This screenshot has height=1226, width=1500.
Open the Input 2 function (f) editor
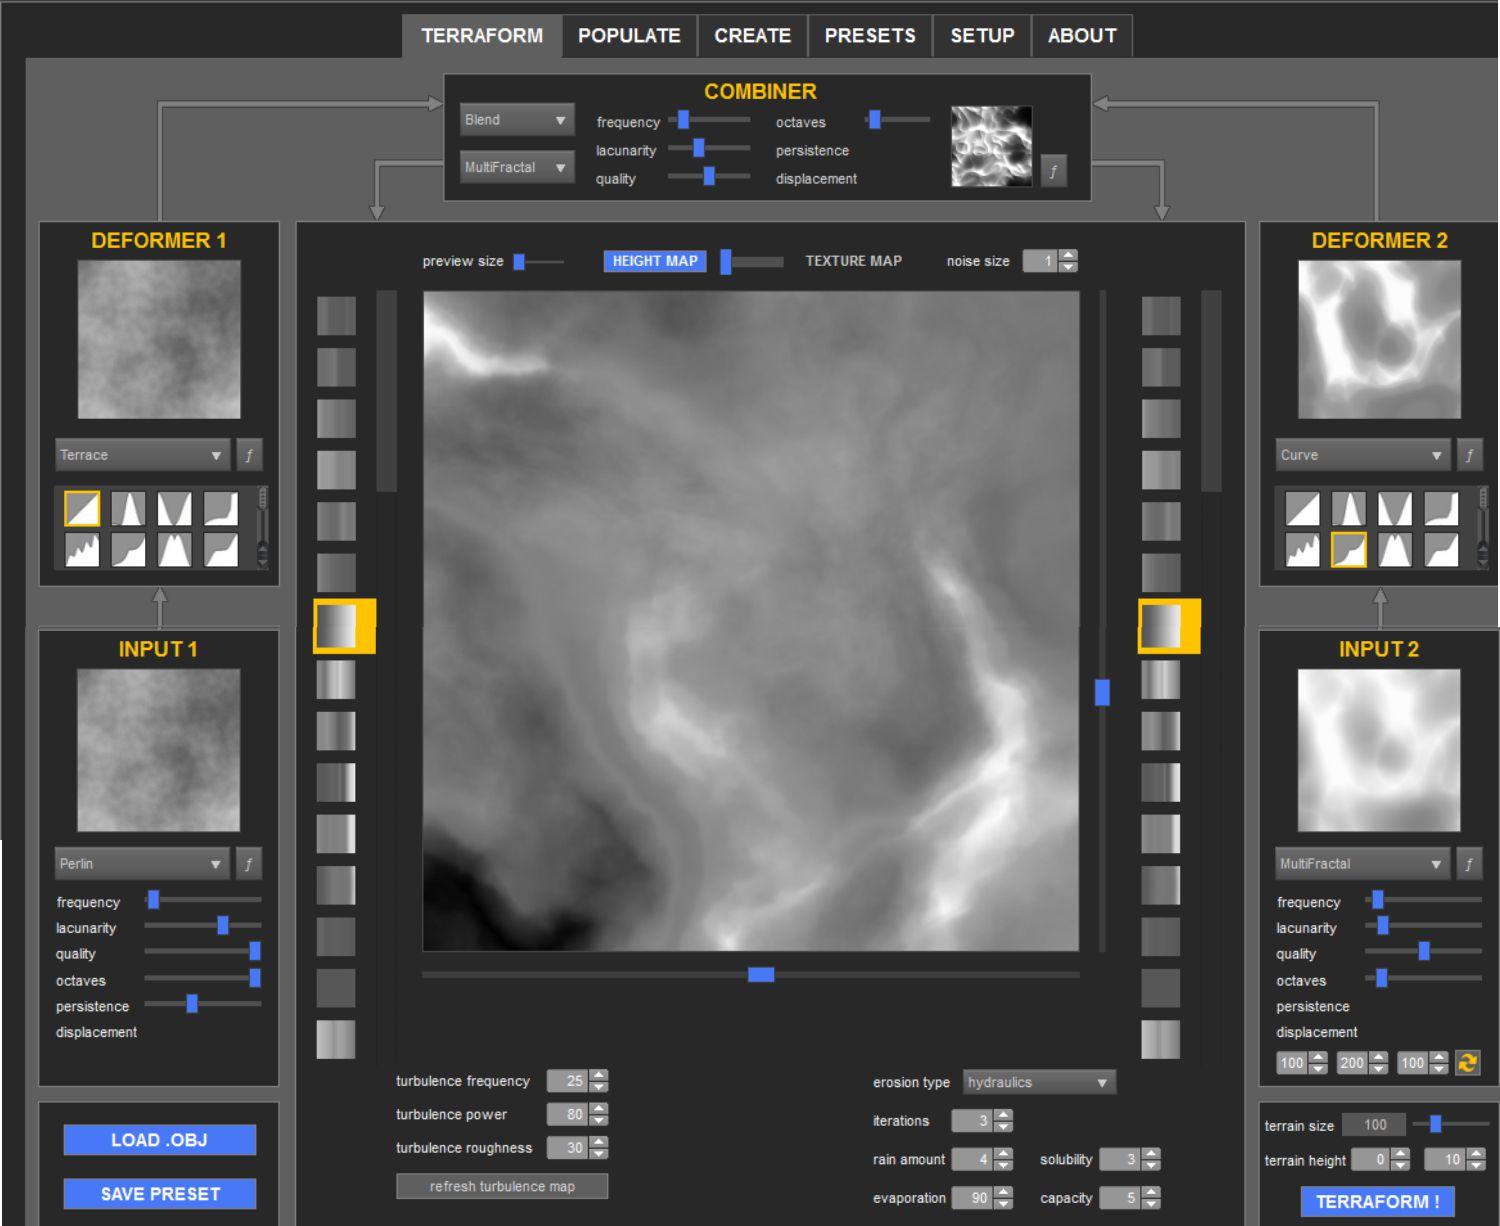coord(1469,864)
